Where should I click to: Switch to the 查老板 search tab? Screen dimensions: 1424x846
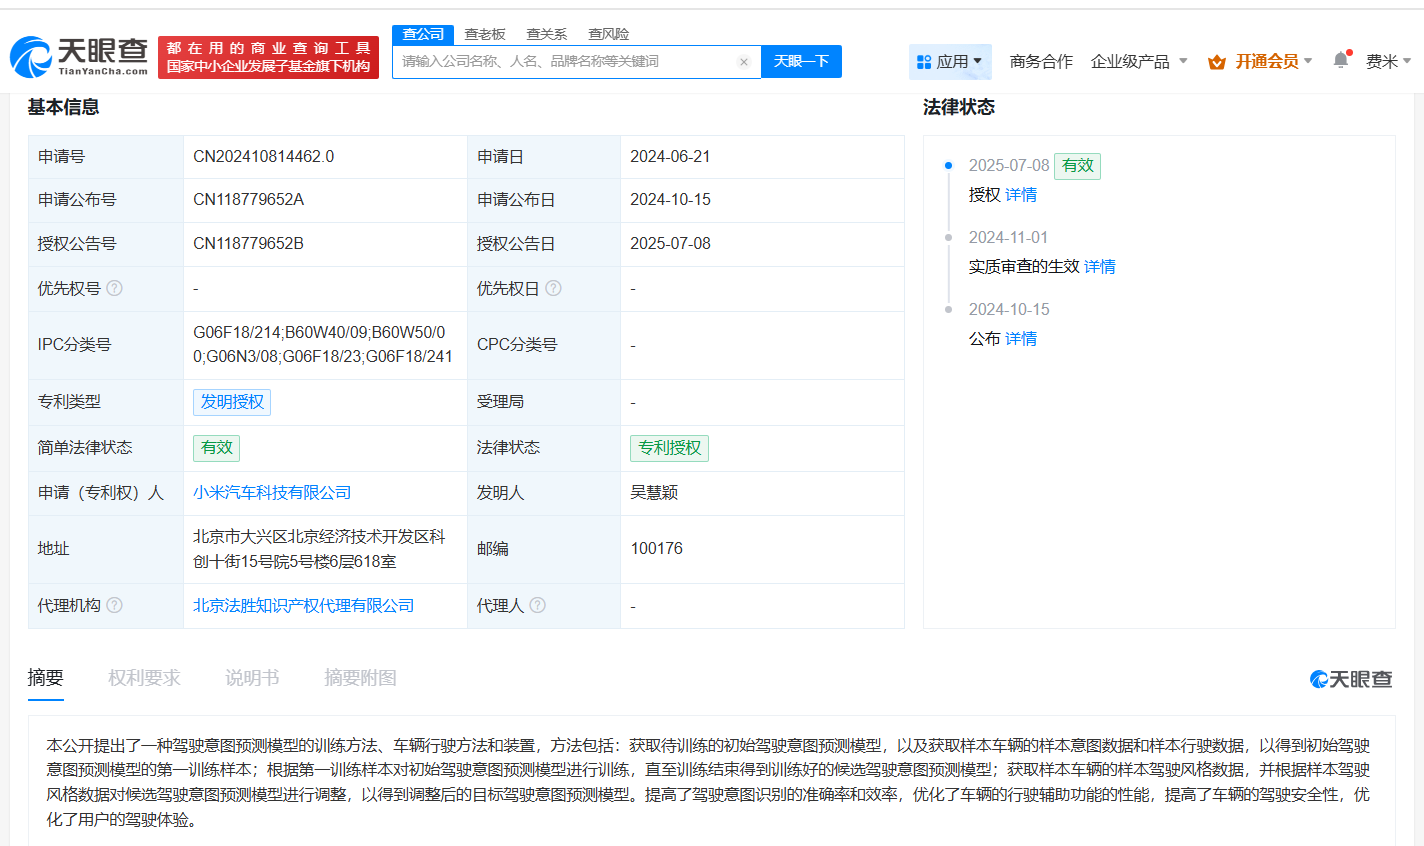(485, 34)
